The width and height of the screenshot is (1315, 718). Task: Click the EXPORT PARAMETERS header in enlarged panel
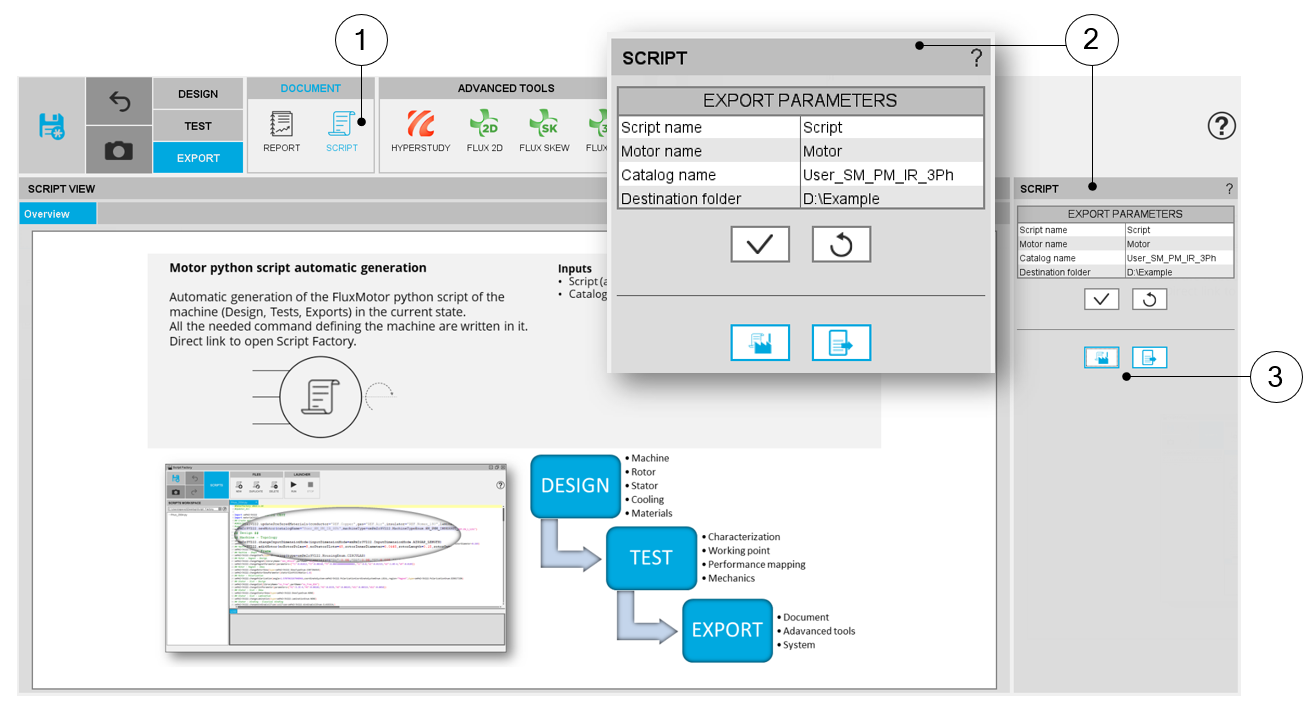pyautogui.click(x=800, y=101)
